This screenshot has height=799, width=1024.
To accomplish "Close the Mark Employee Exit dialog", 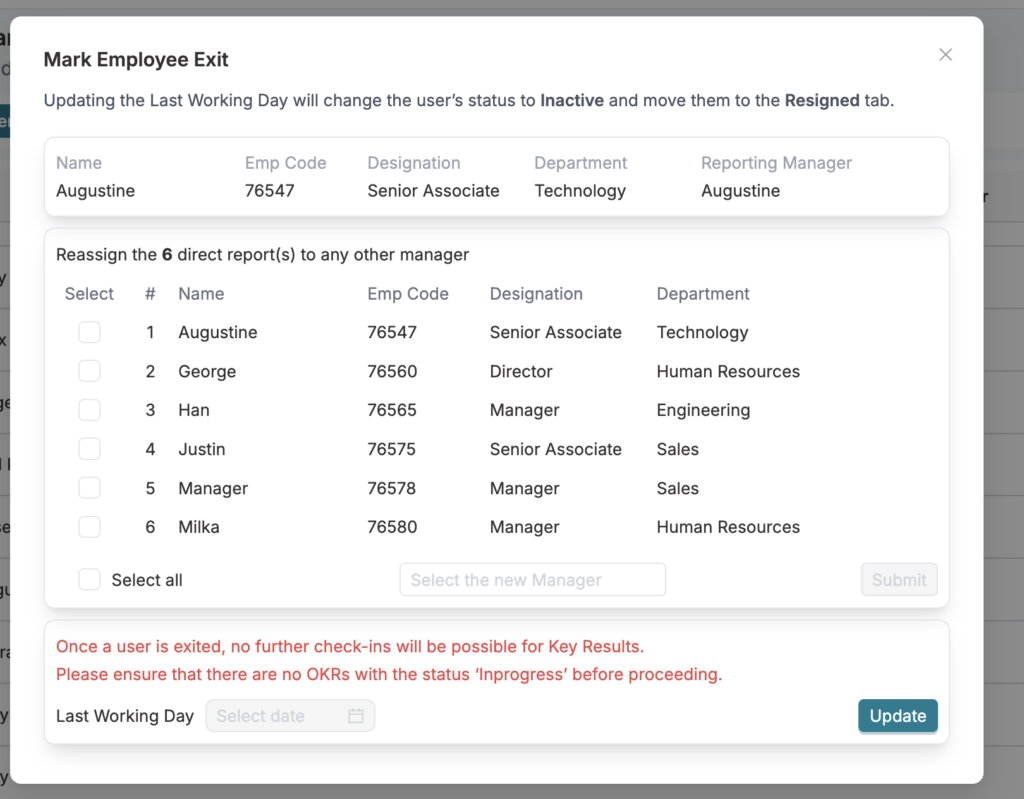I will click(945, 55).
